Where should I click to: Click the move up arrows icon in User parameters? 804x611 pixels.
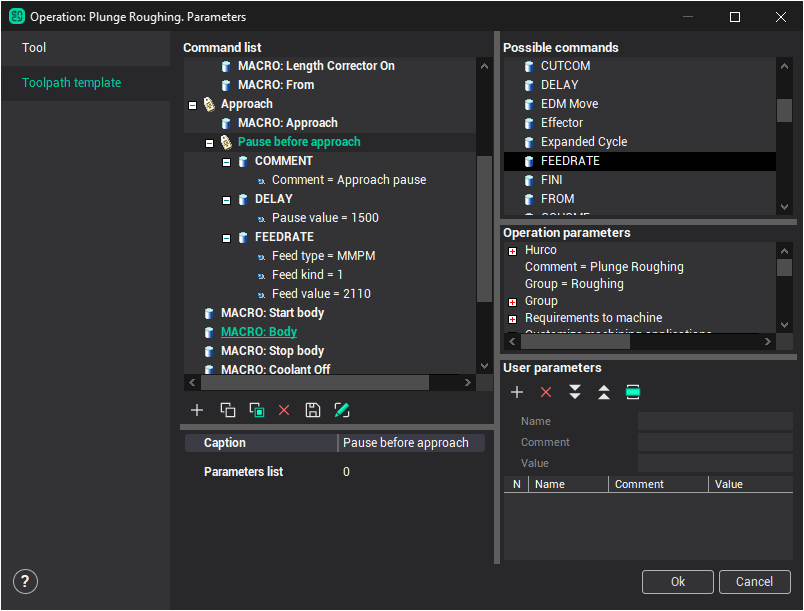click(604, 392)
